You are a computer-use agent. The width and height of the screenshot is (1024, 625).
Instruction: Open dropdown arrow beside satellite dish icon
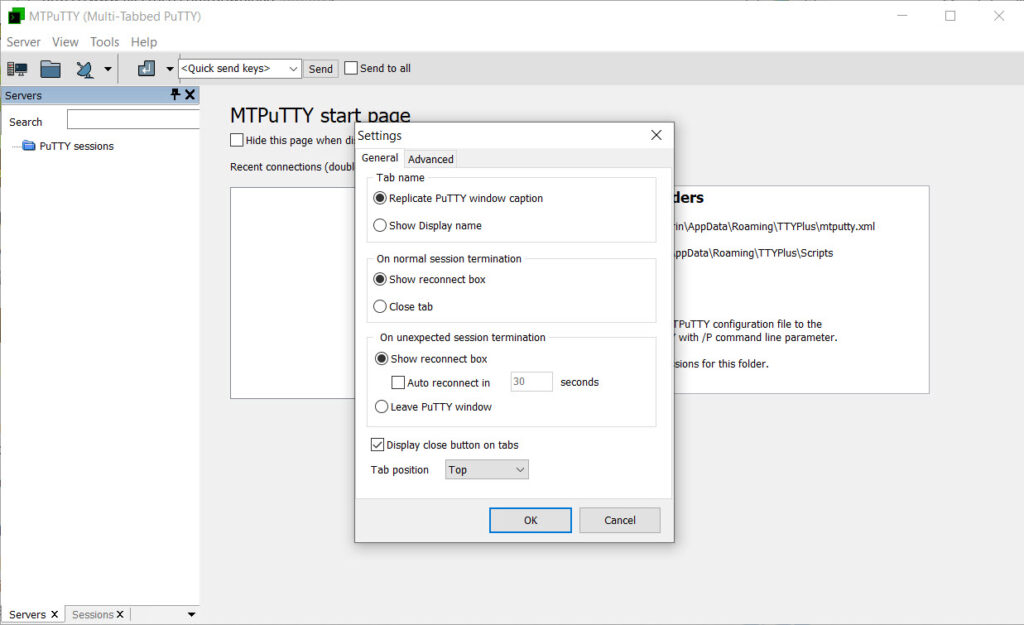tap(107, 69)
